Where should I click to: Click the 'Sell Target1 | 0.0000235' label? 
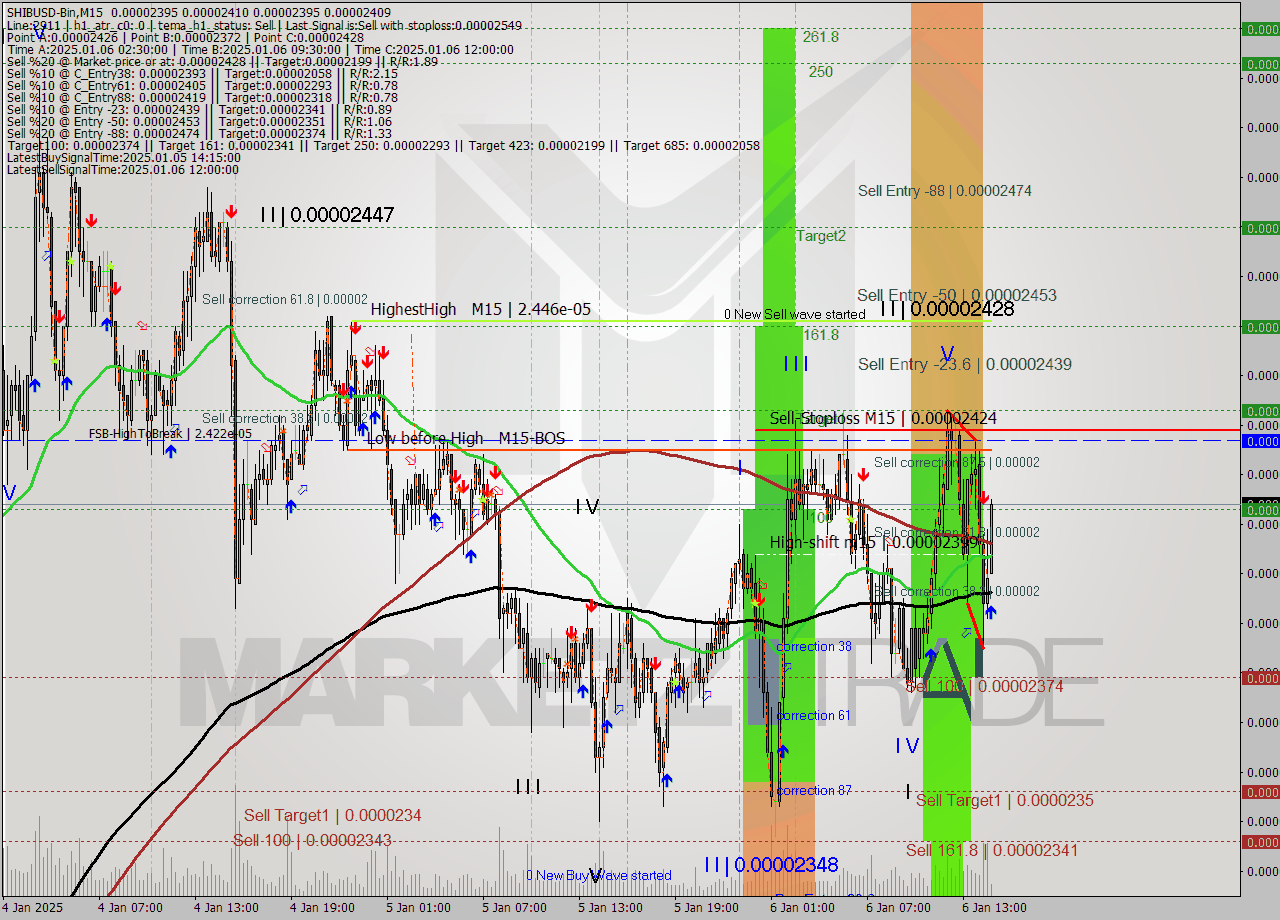[x=1004, y=801]
